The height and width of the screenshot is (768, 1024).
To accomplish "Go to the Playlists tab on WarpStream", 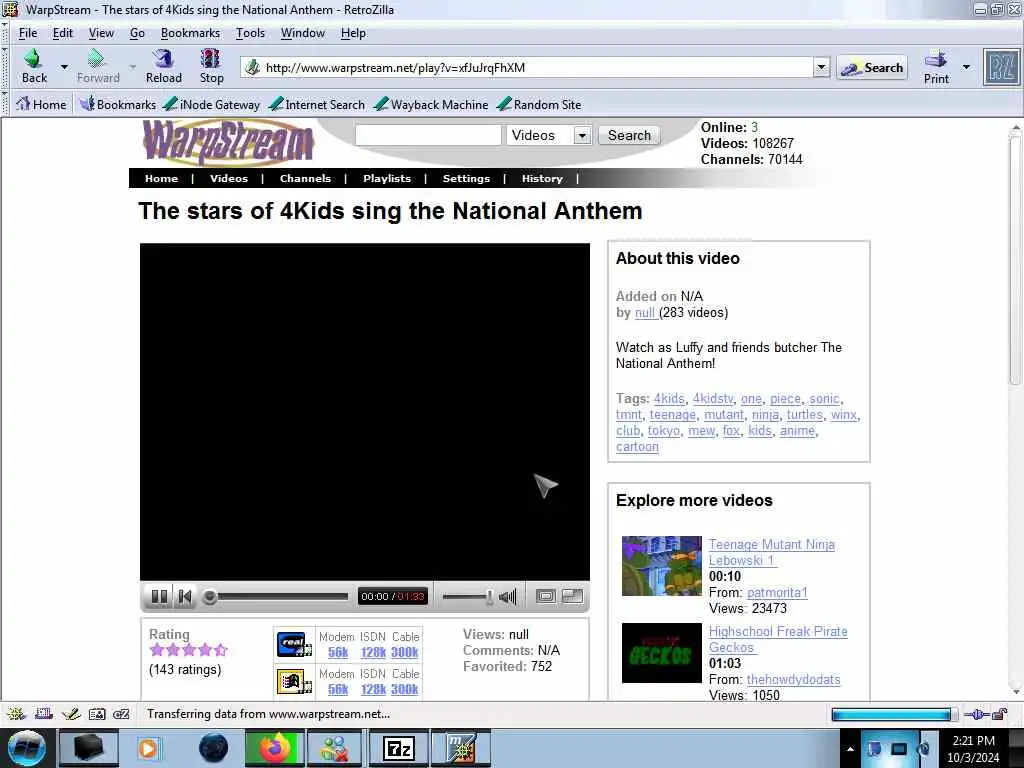I will point(387,178).
